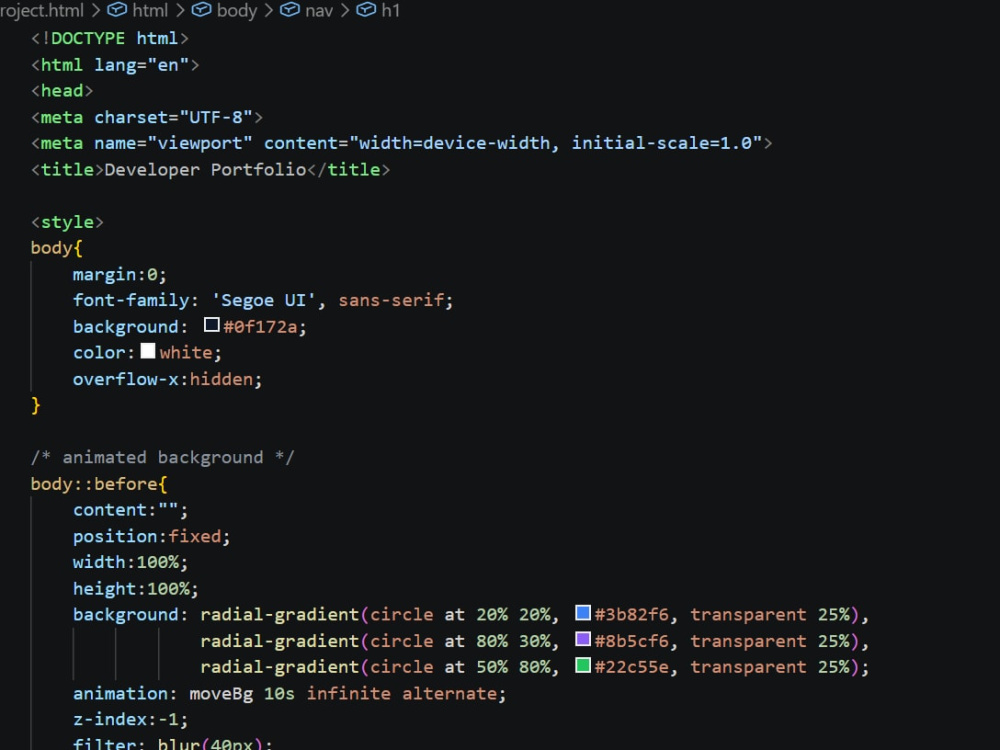Click the sans-serif value
Viewport: 1000px width, 750px height.
(x=391, y=300)
